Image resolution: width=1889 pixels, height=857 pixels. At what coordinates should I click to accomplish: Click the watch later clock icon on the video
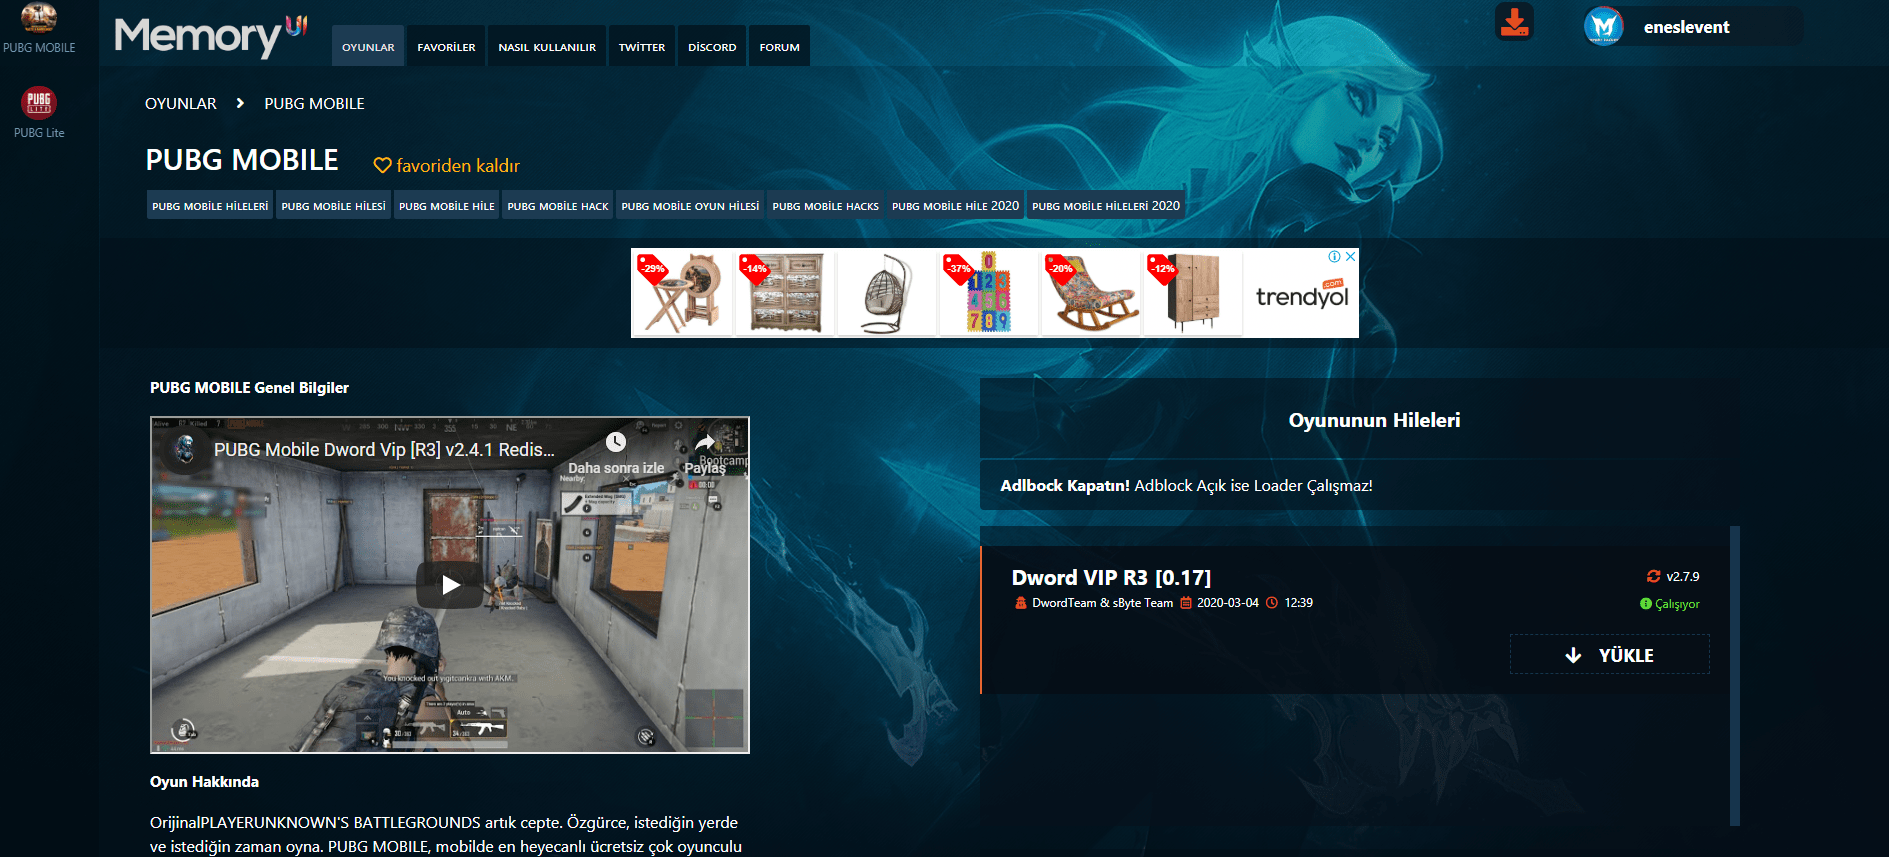tap(616, 442)
